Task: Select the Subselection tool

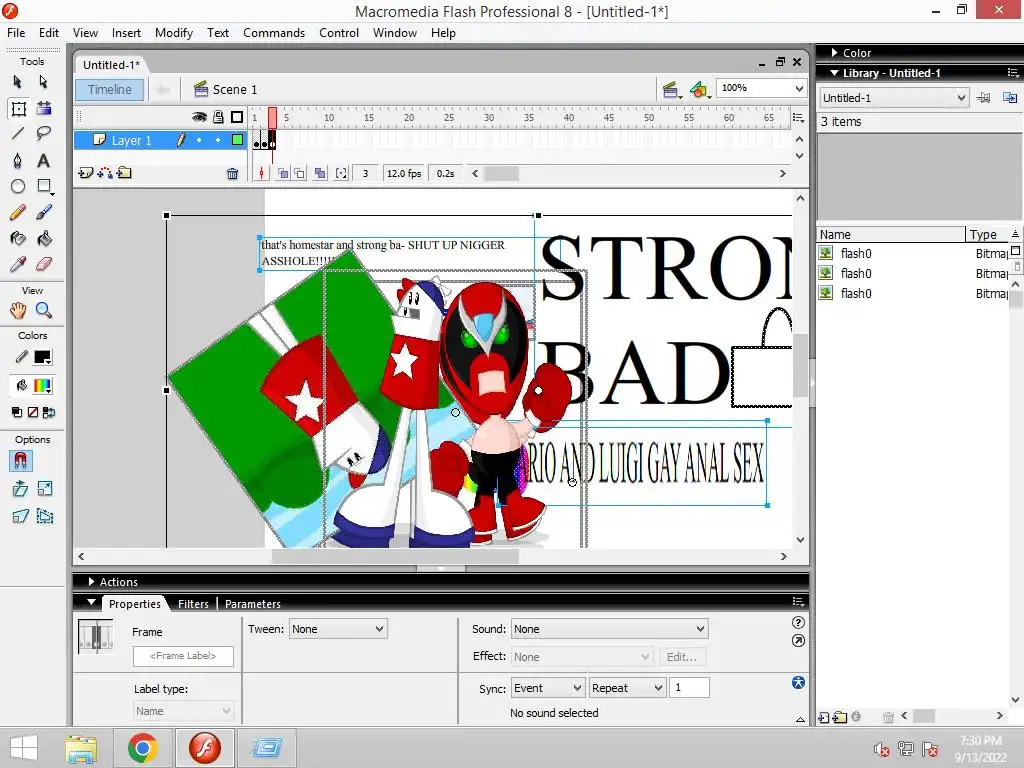Action: [44, 82]
